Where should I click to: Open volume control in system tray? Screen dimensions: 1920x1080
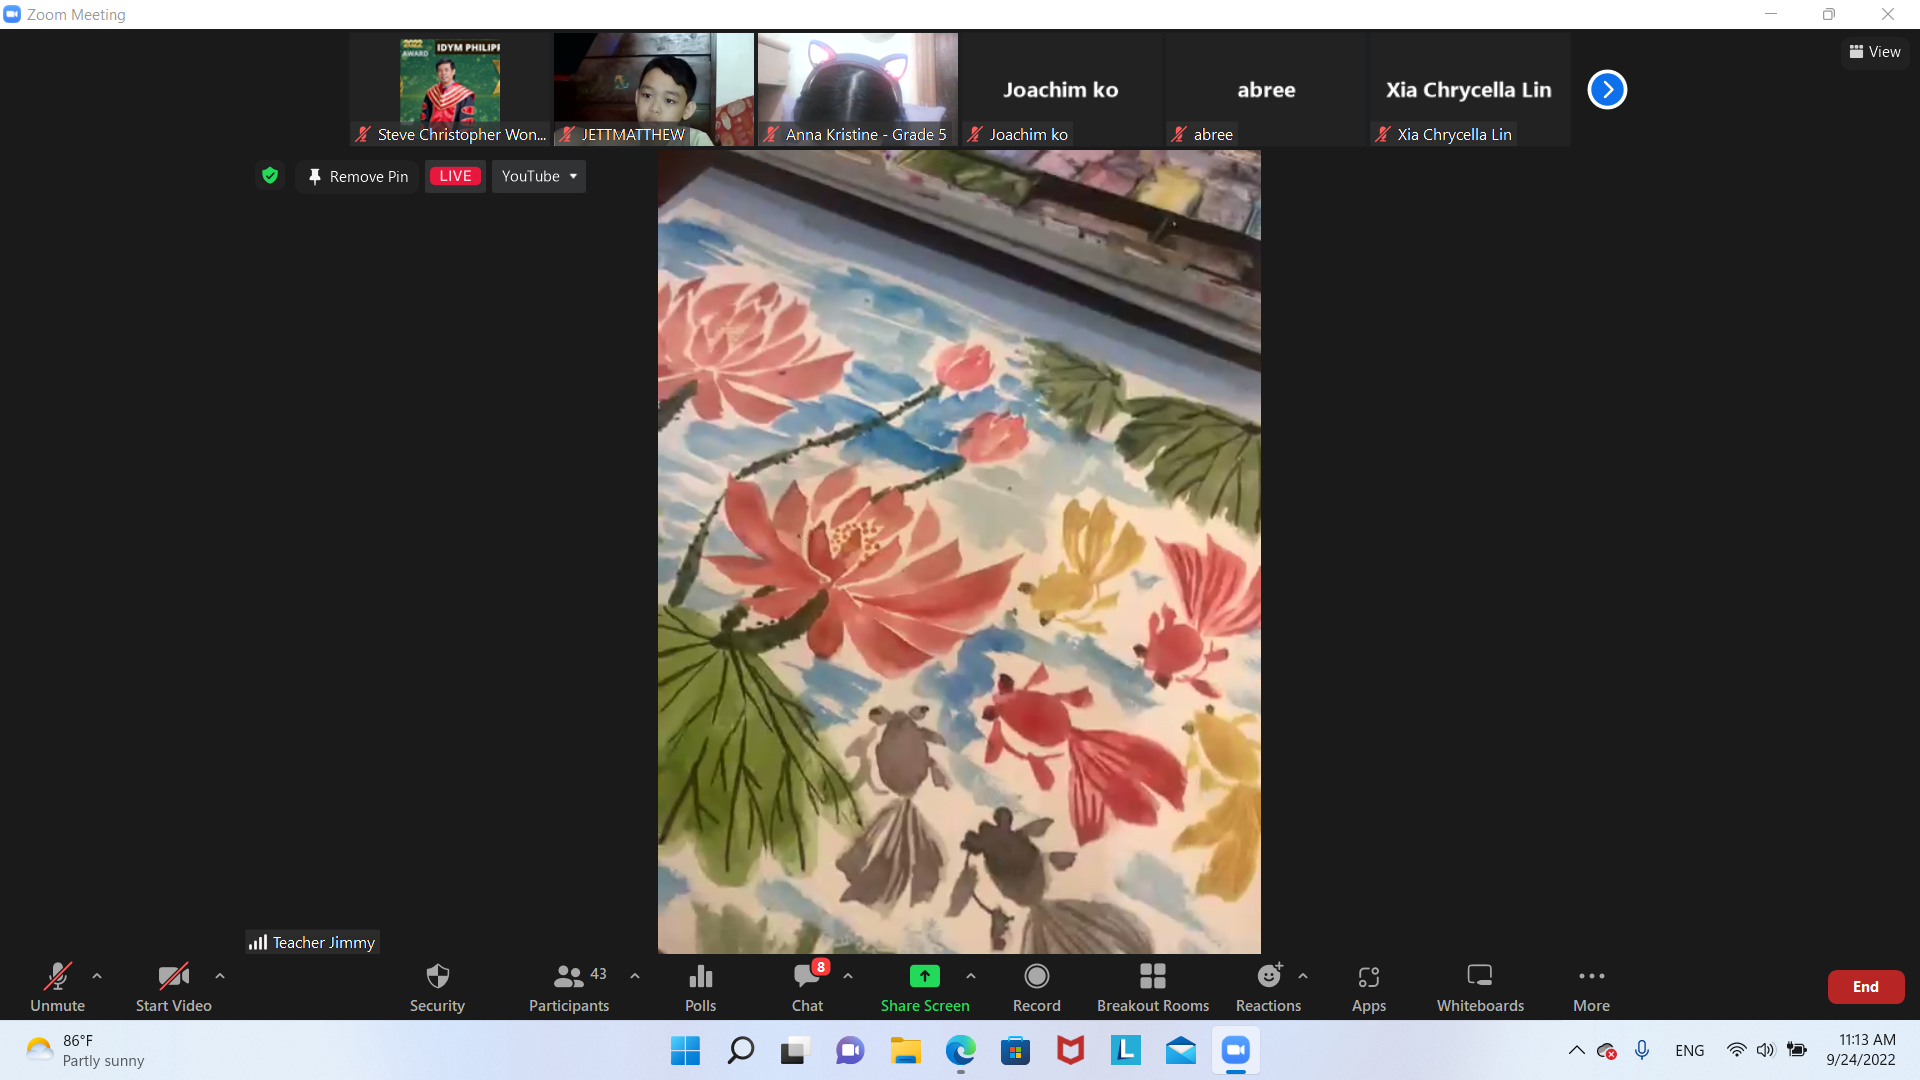coord(1766,1050)
